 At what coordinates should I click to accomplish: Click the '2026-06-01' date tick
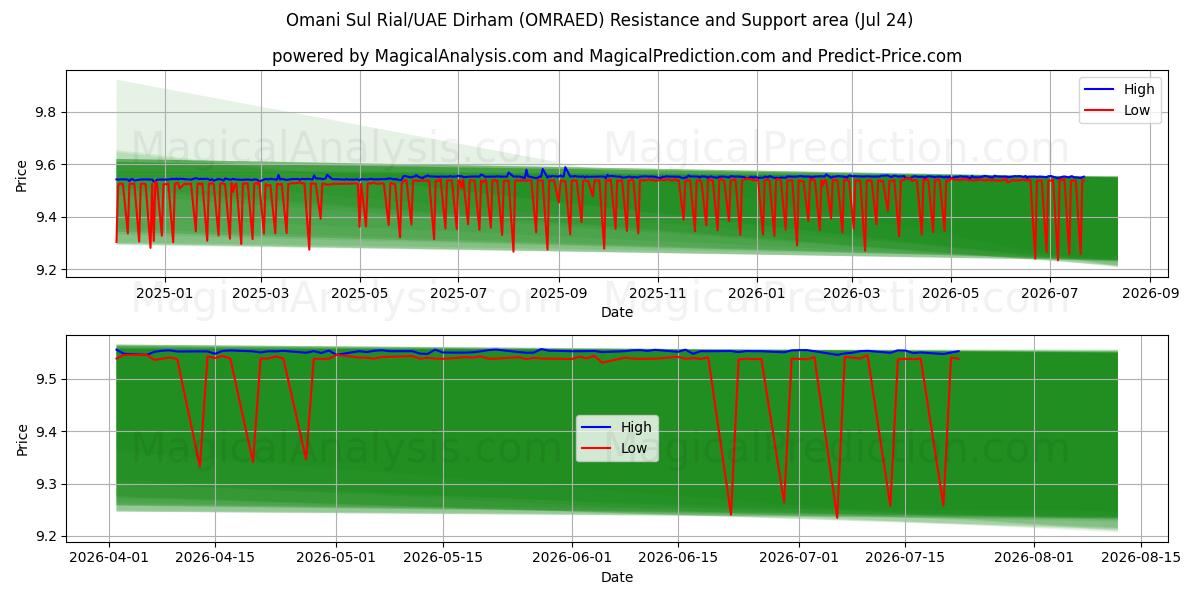(572, 558)
